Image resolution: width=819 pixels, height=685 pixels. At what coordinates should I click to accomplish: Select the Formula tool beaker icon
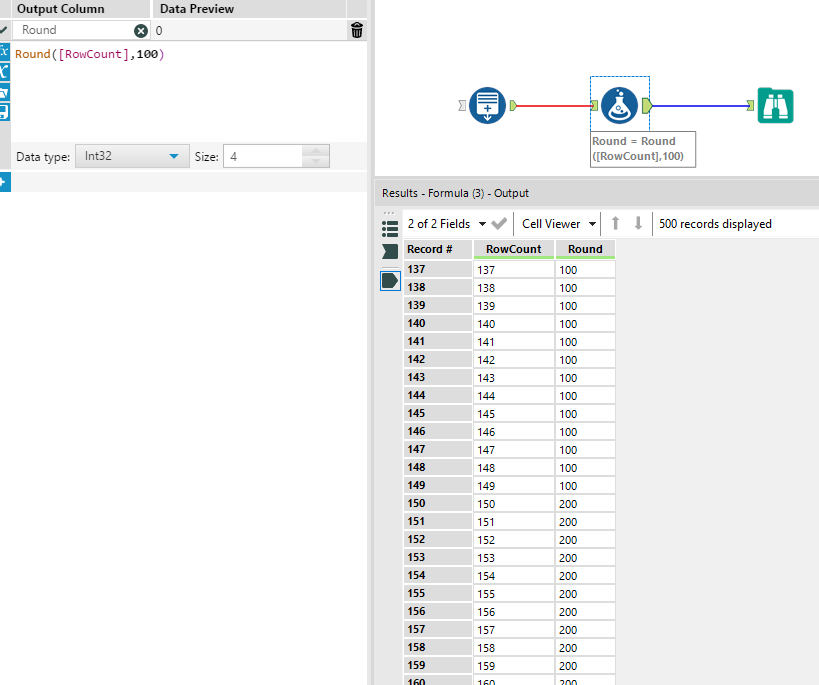[619, 104]
